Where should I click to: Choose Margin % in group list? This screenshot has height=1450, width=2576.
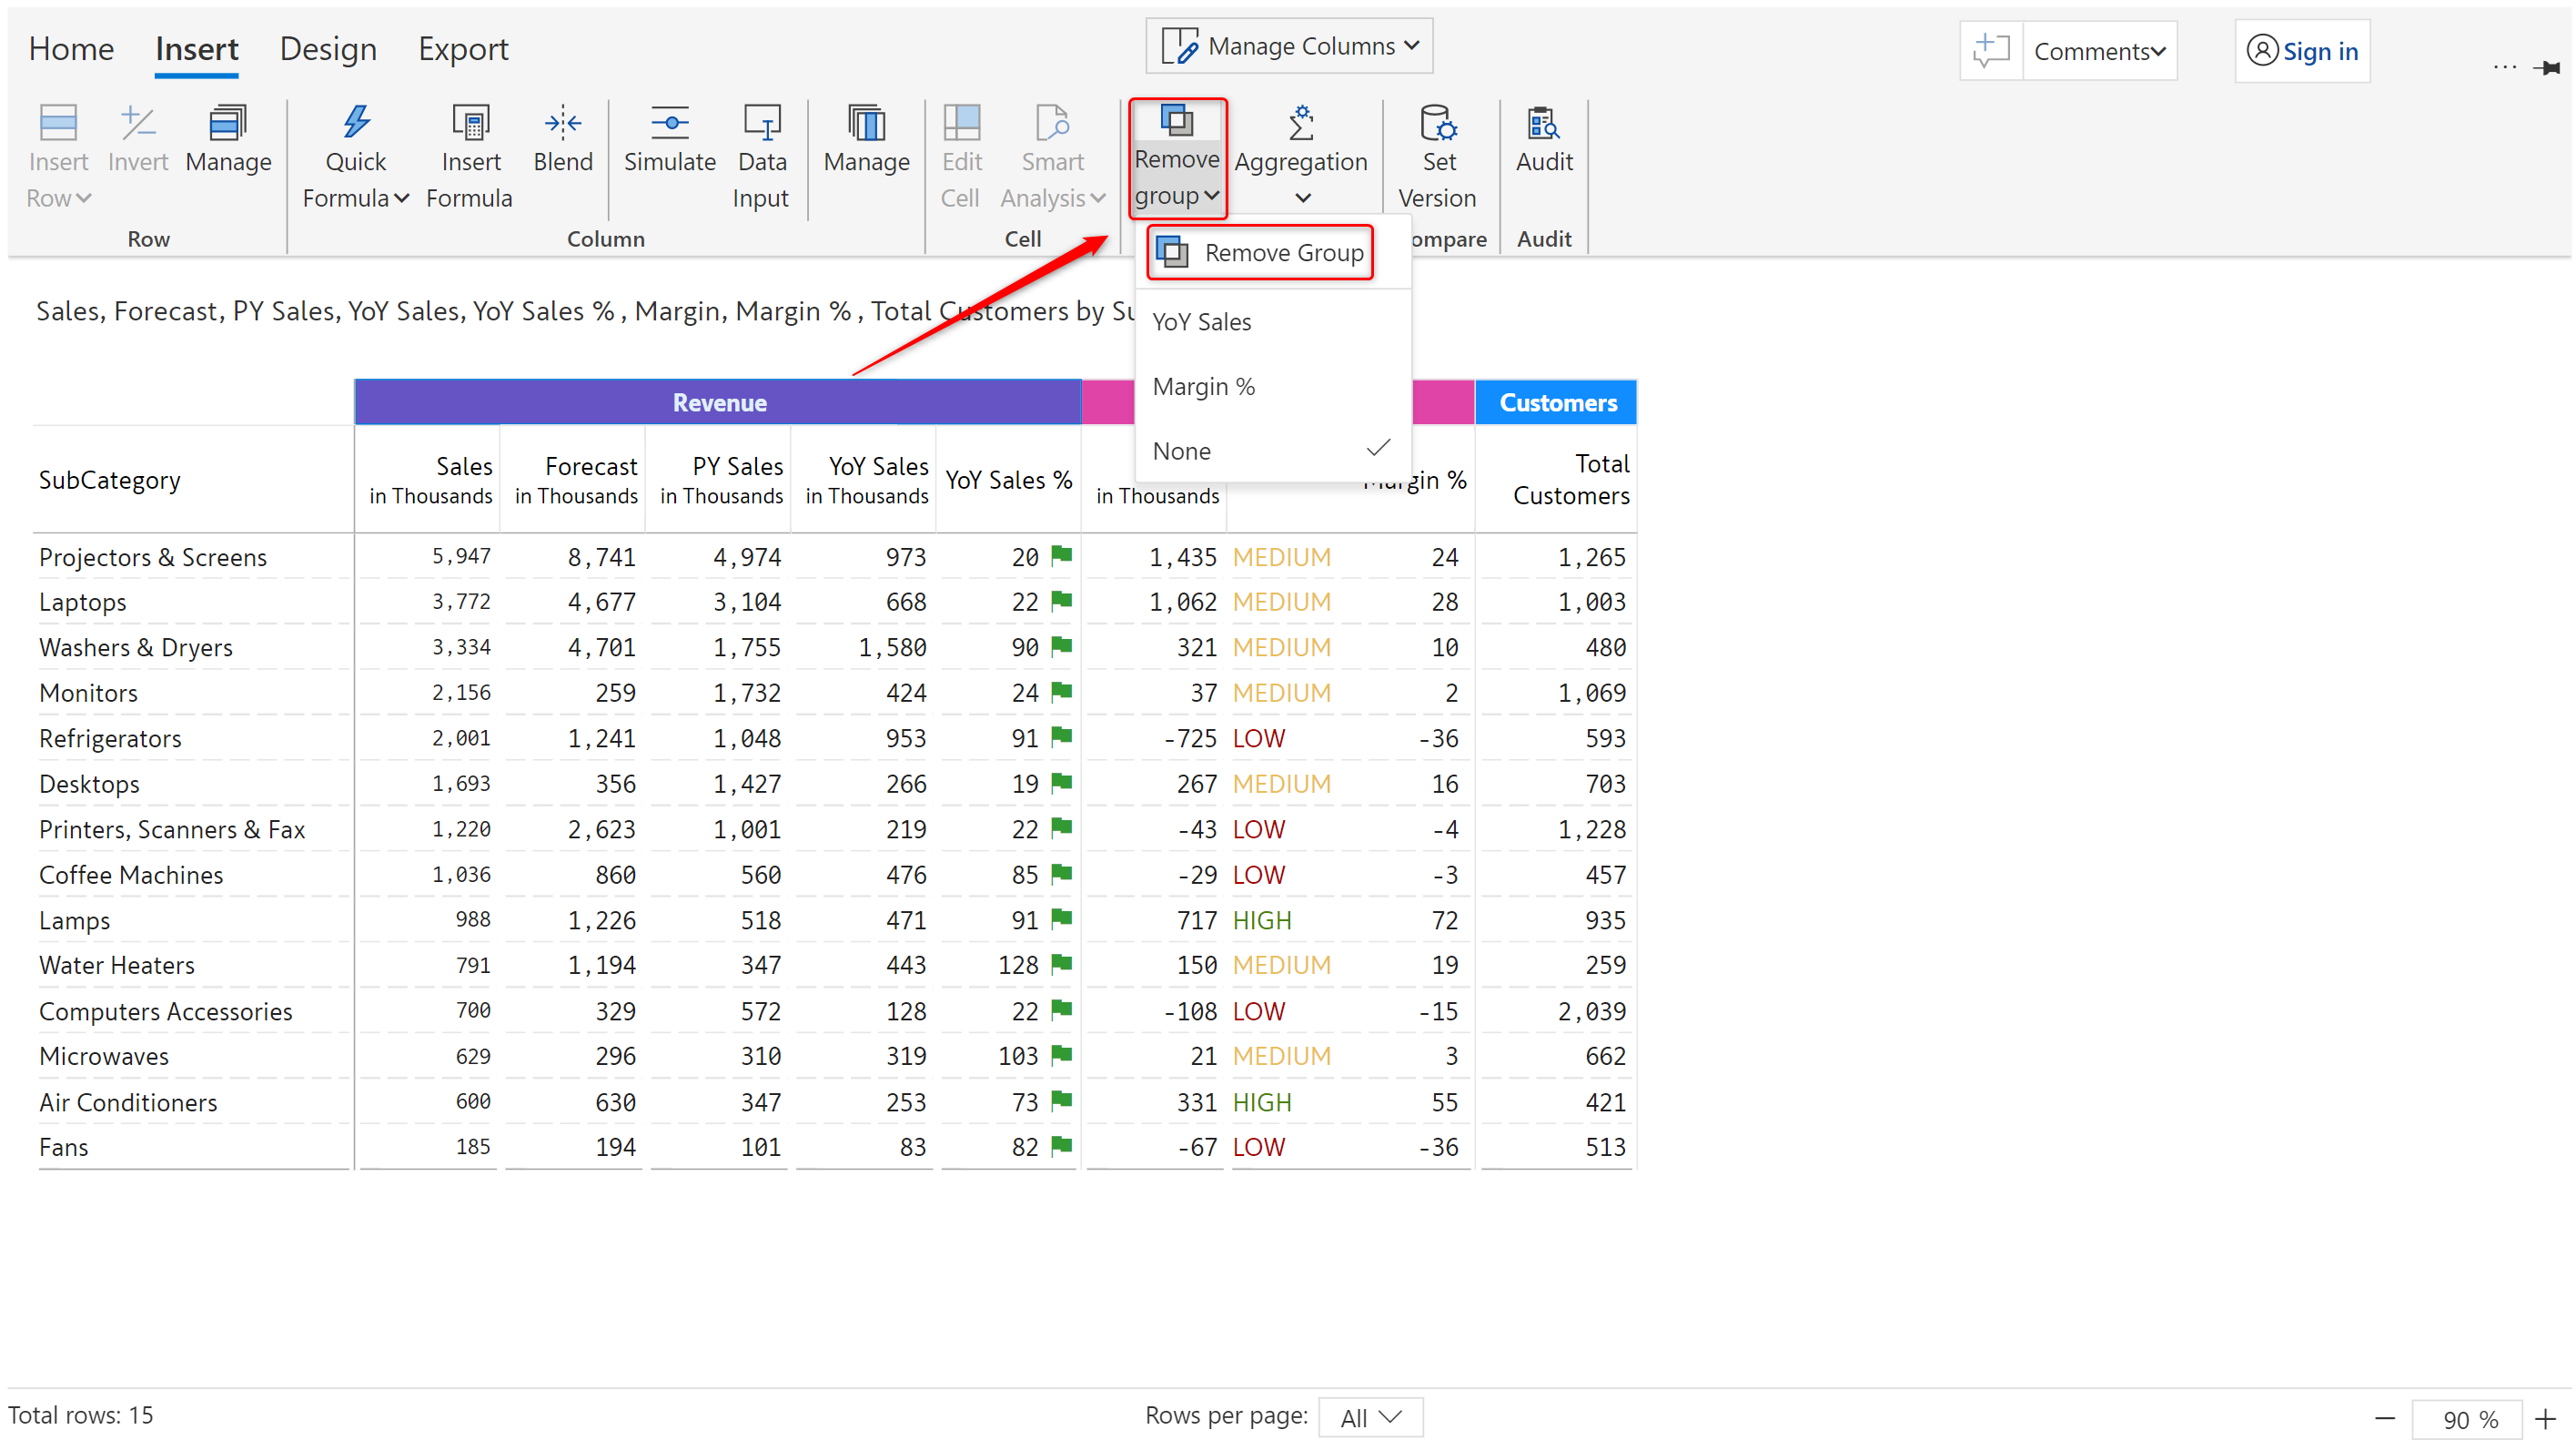[1203, 387]
